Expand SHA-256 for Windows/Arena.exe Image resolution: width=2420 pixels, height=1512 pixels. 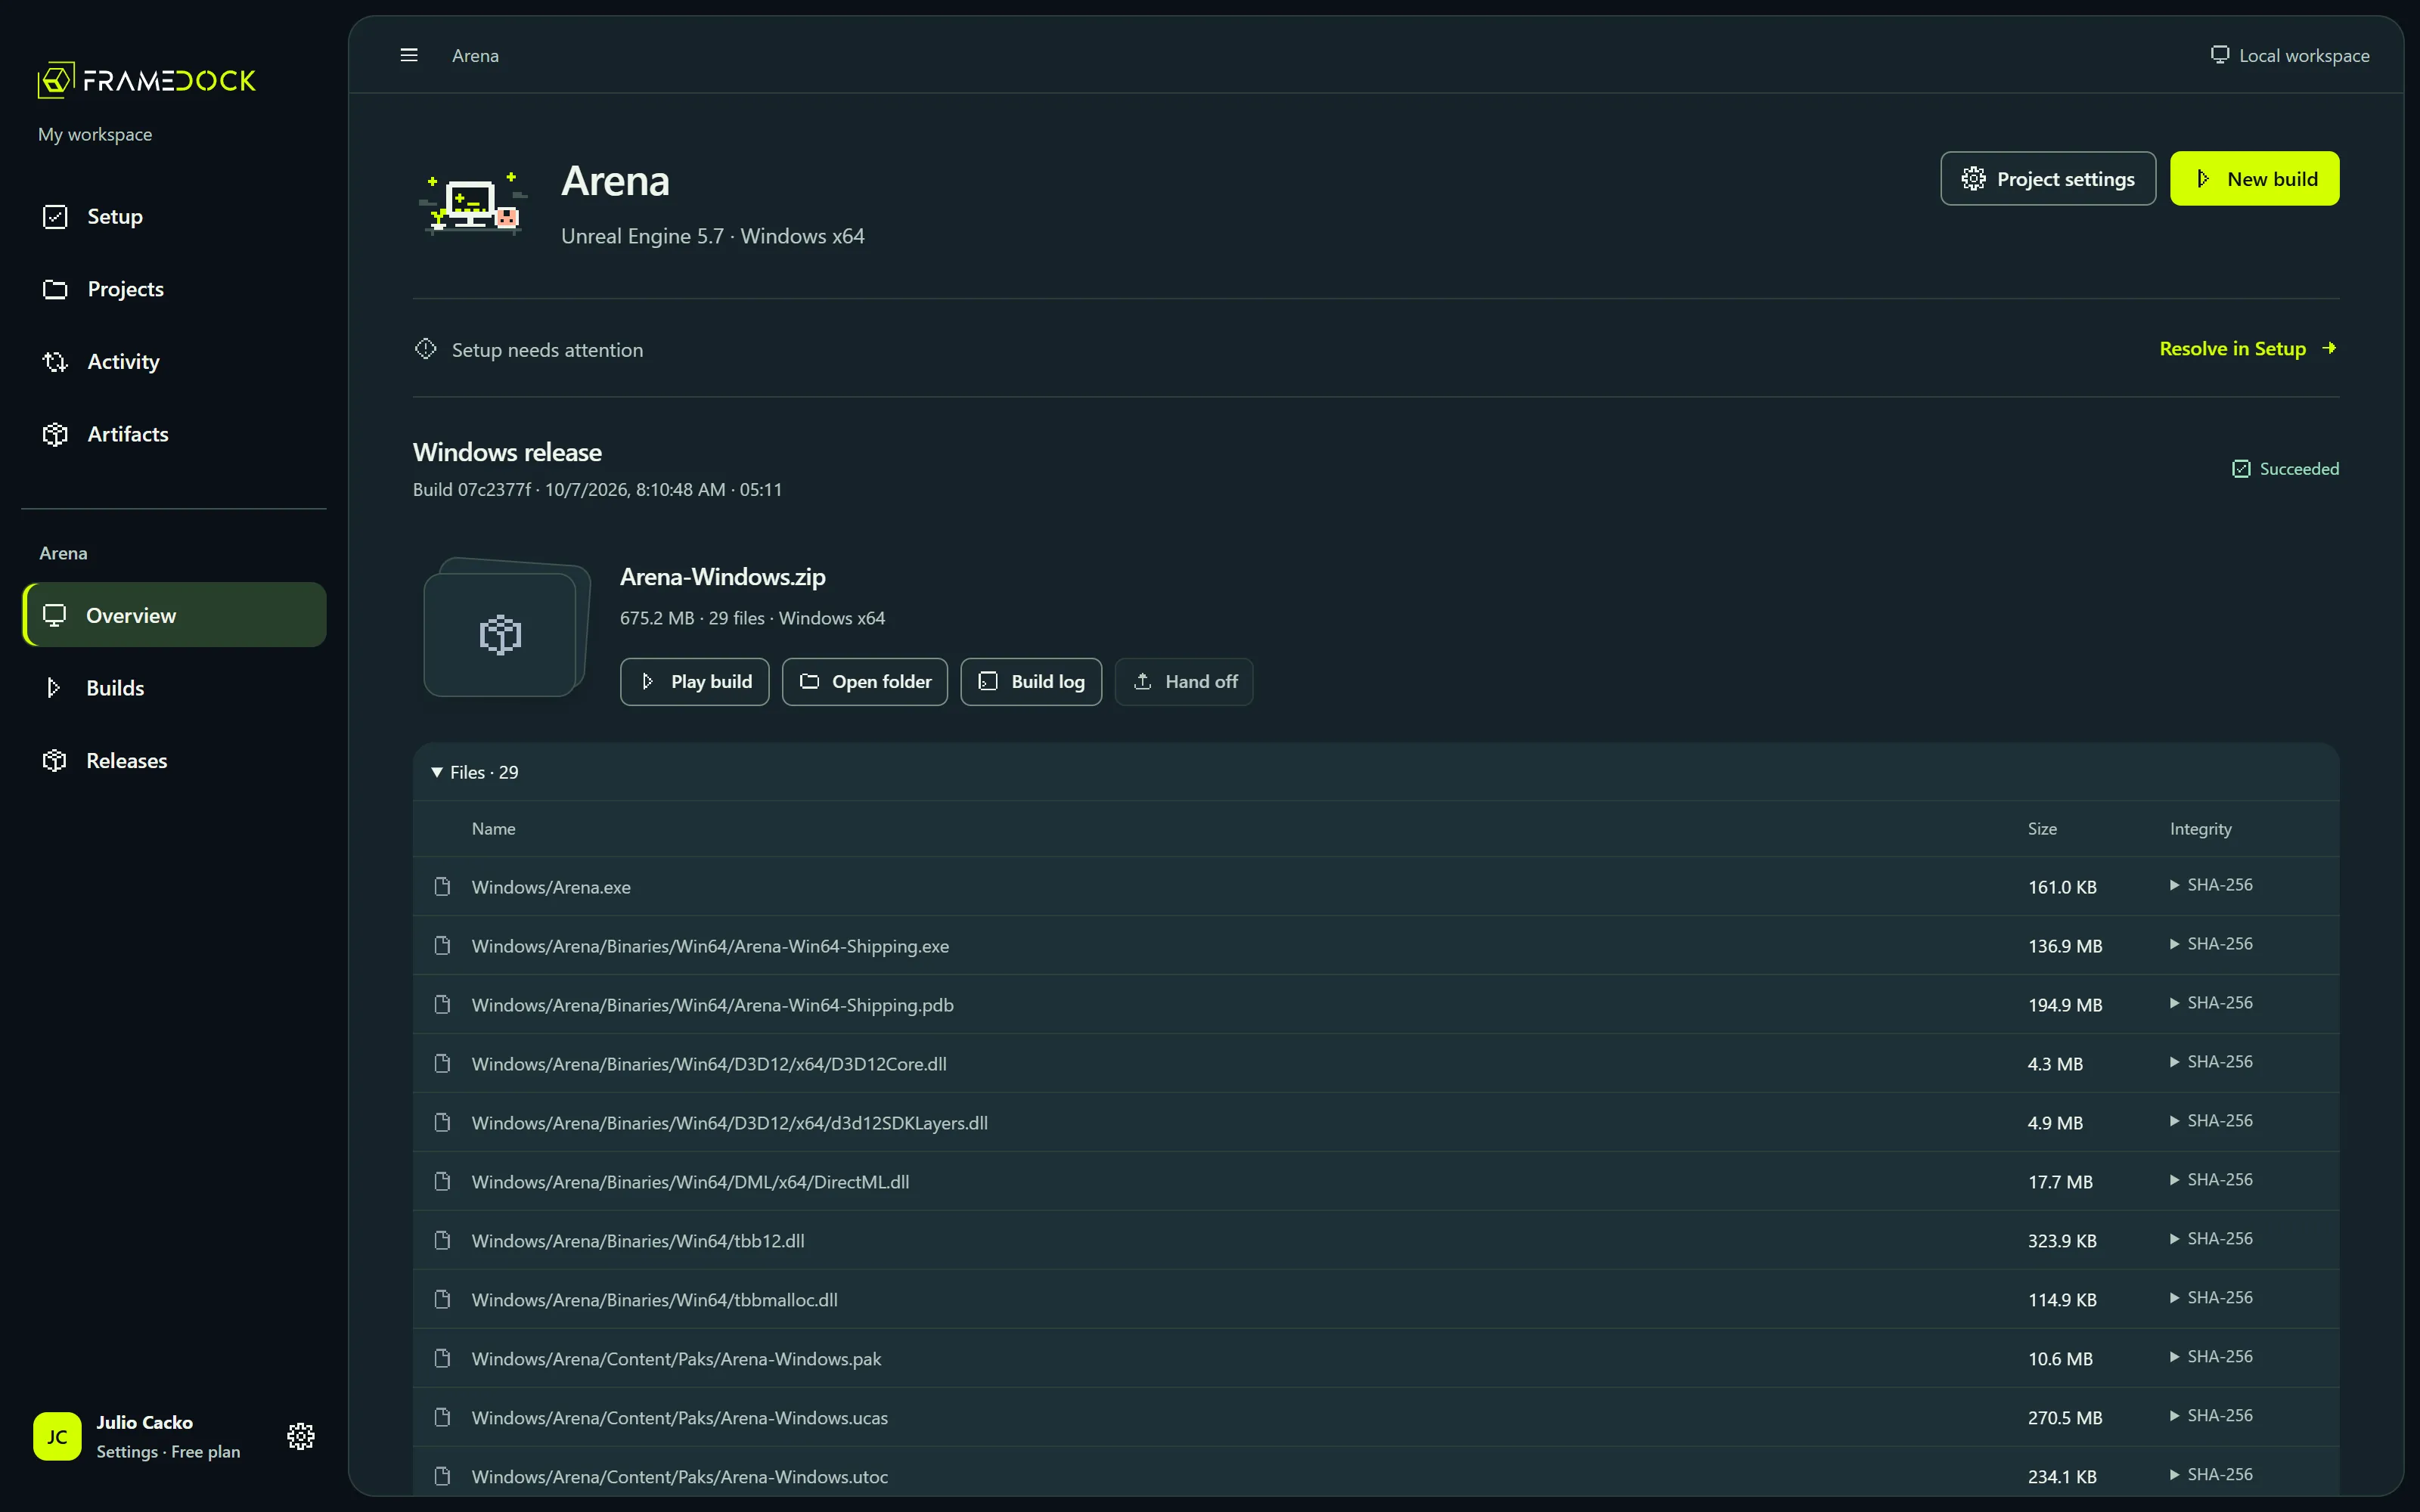[2211, 885]
